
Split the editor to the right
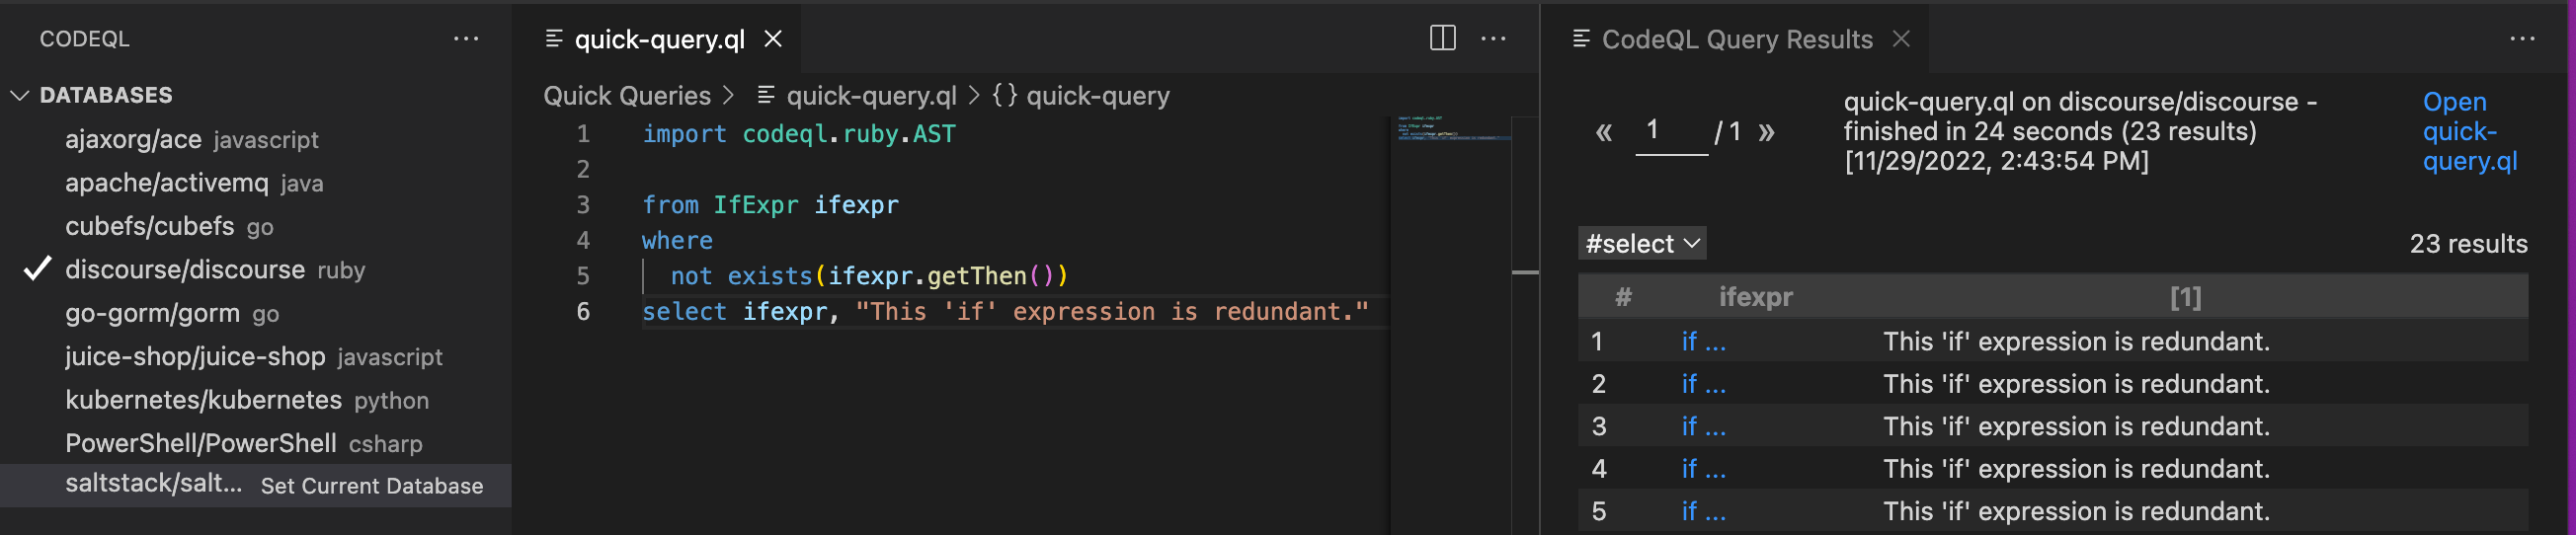click(x=1442, y=38)
